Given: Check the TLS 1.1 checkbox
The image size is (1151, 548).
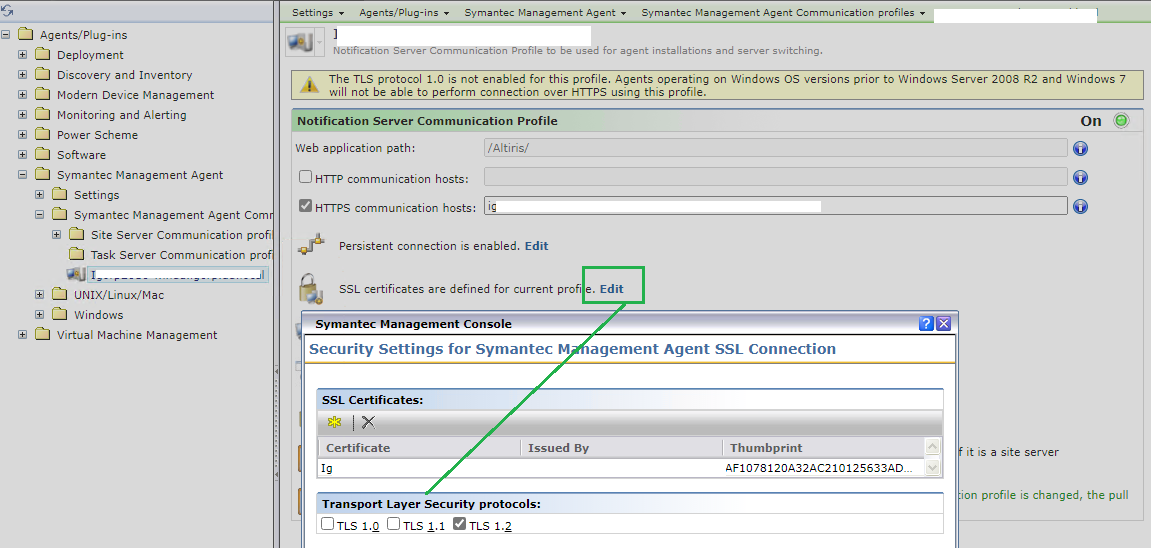Looking at the screenshot, I should 393,524.
